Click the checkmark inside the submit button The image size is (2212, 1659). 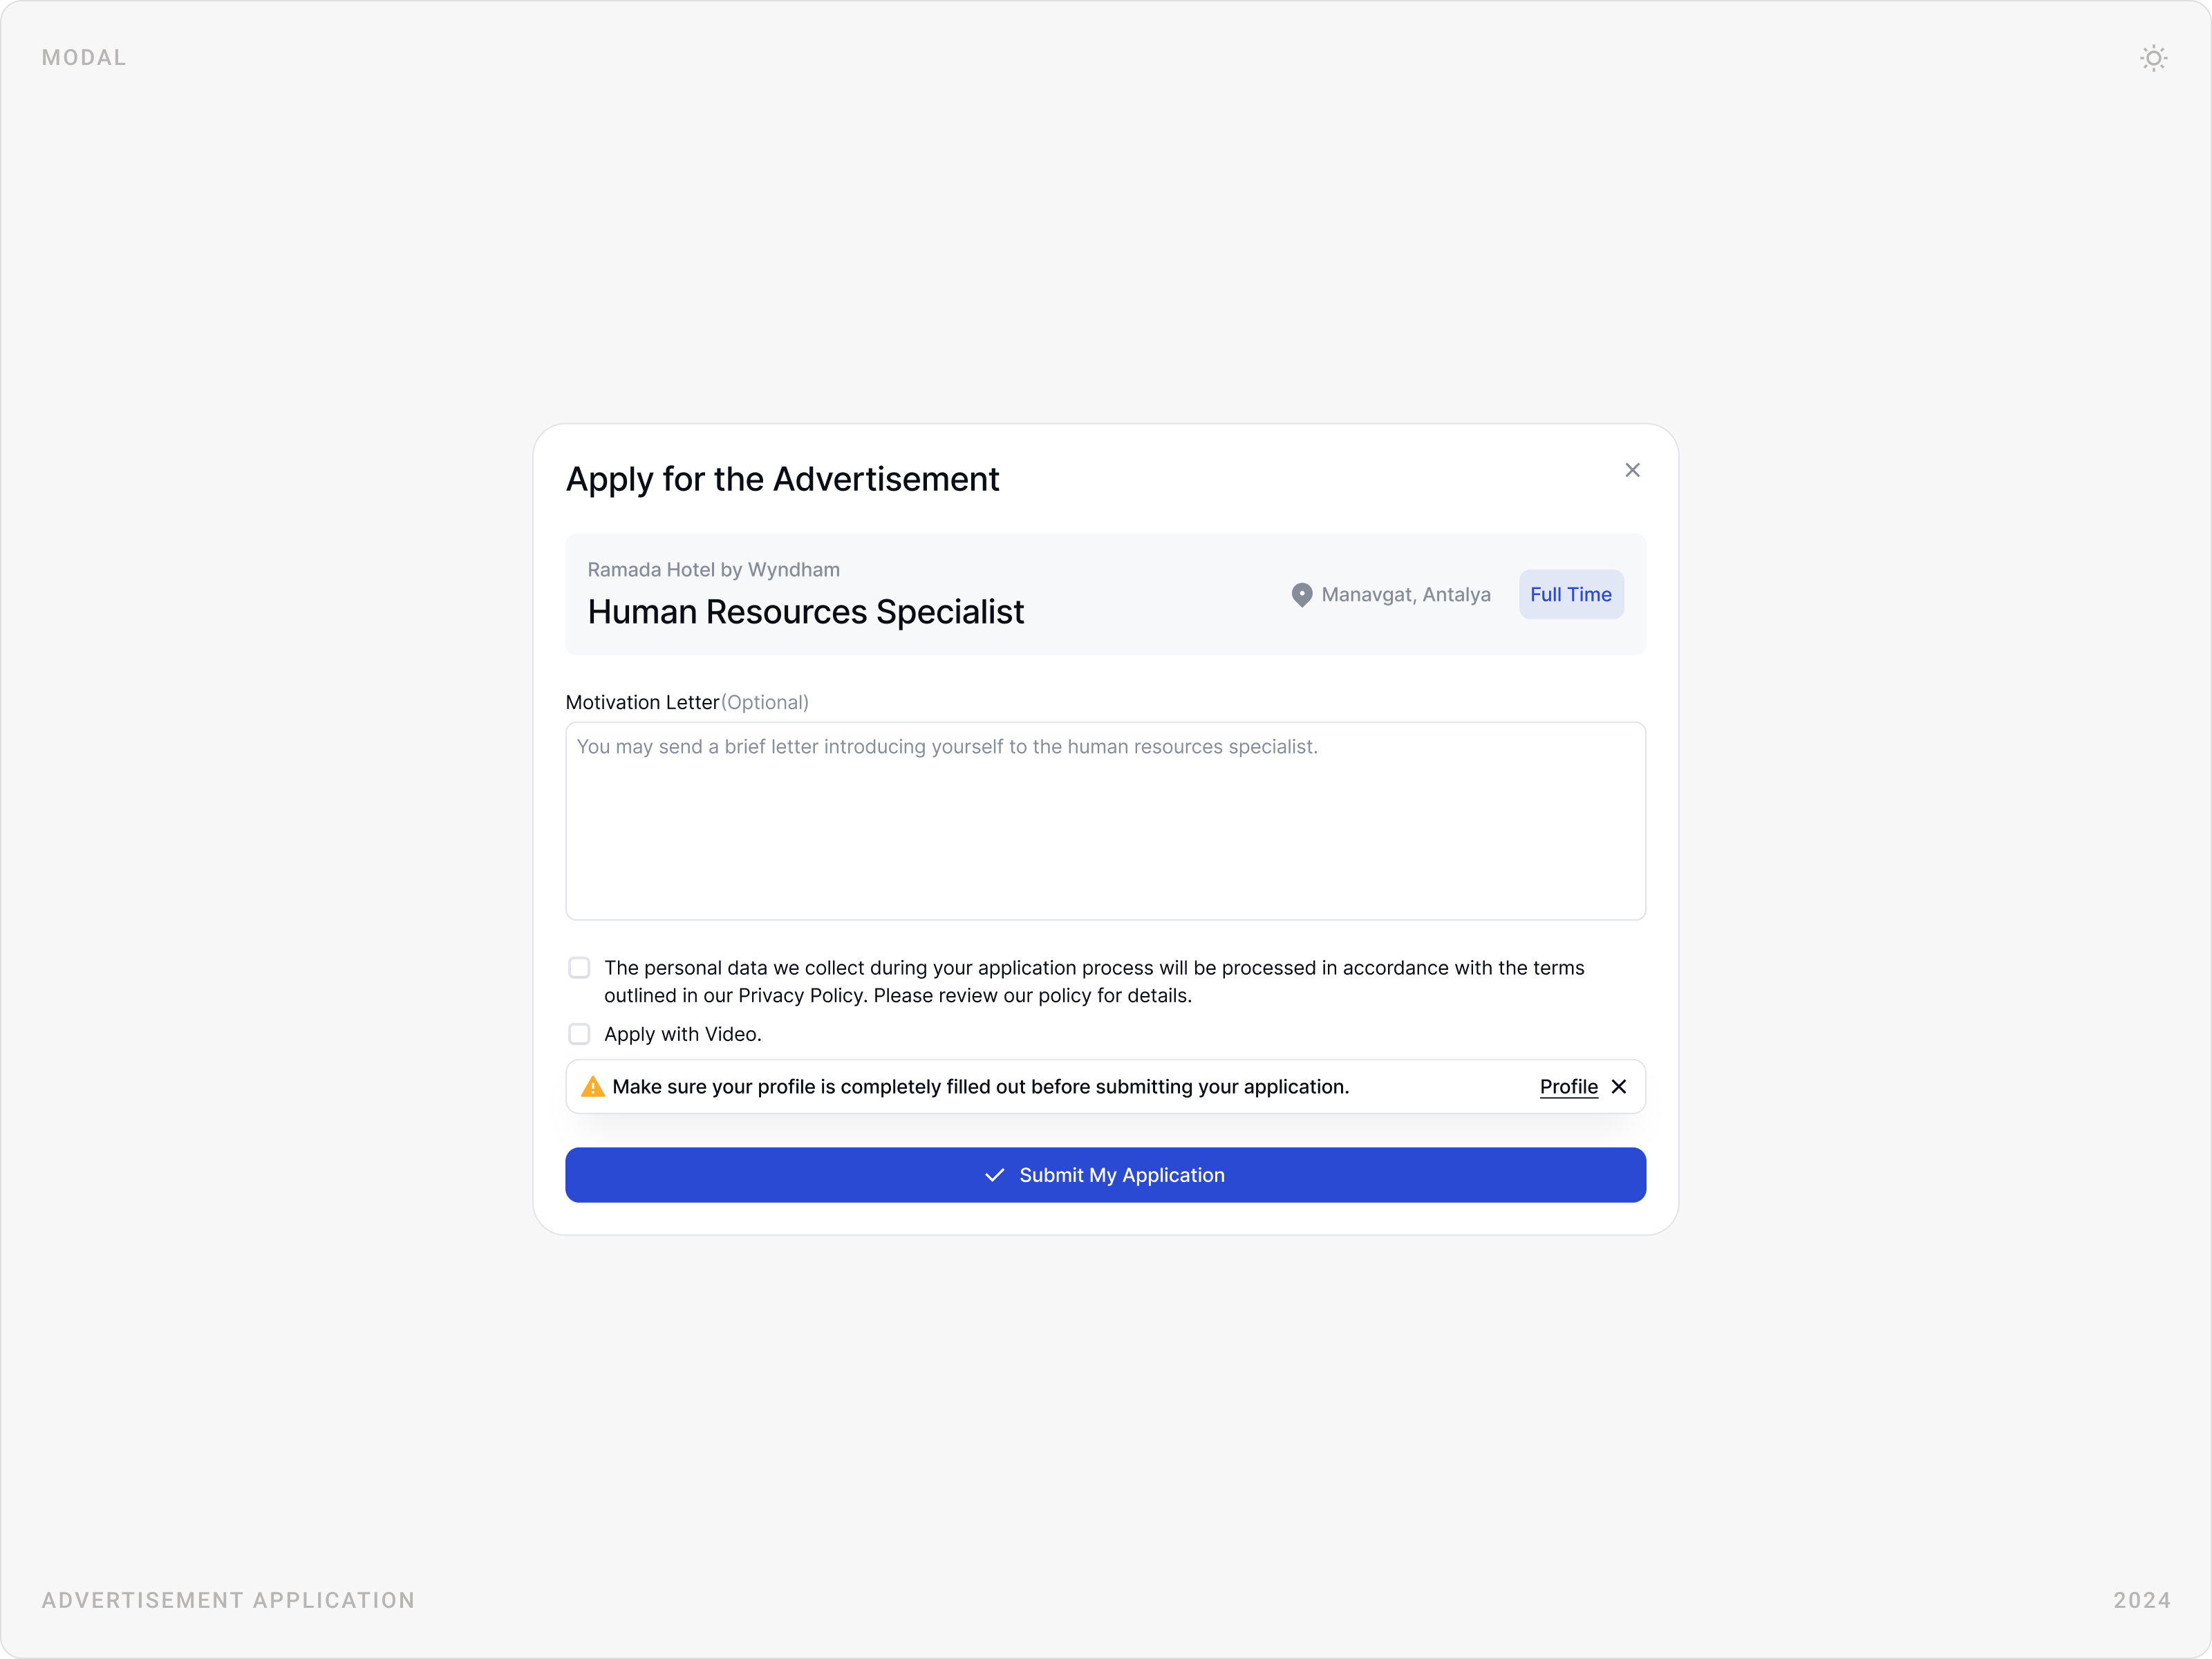(993, 1175)
